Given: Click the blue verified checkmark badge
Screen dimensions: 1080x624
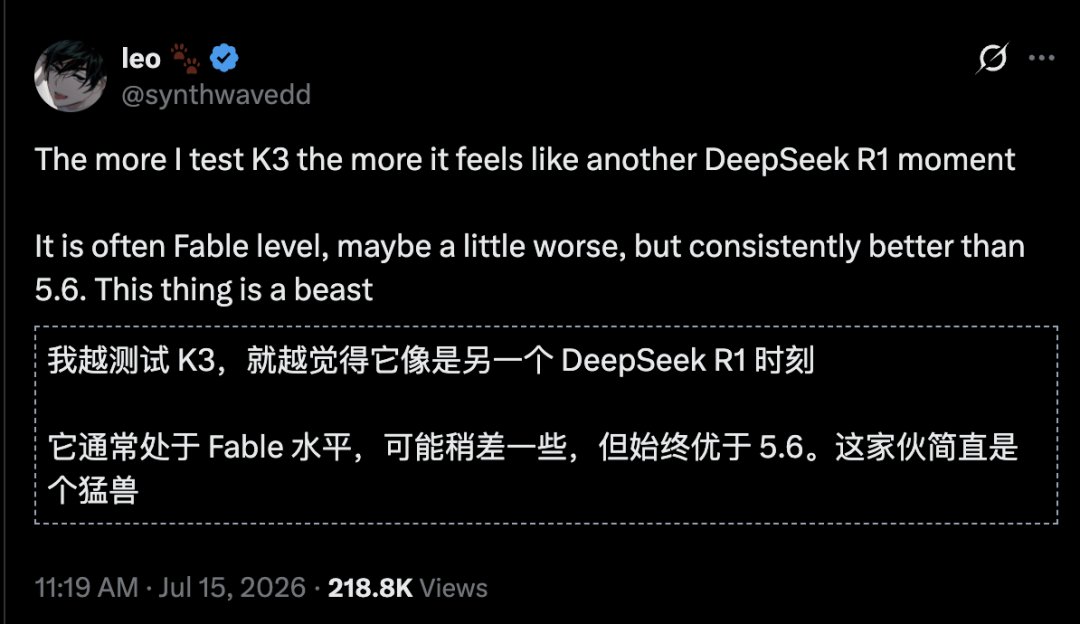Looking at the screenshot, I should tap(224, 58).
